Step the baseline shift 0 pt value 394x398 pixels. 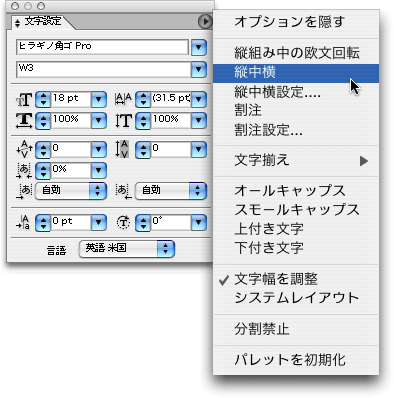43,222
